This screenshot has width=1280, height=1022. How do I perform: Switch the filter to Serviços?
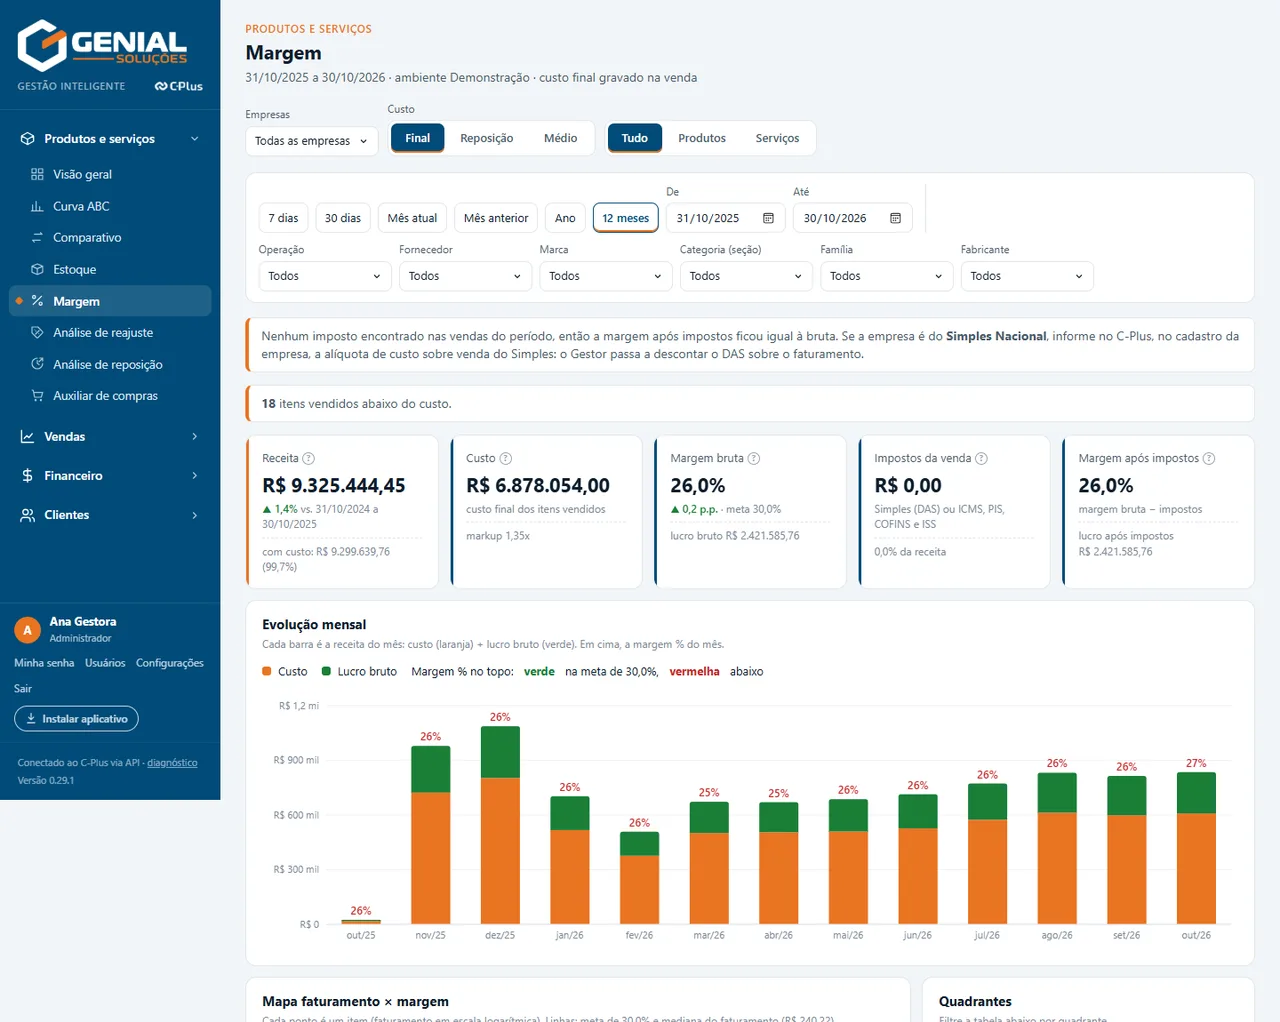(x=777, y=138)
